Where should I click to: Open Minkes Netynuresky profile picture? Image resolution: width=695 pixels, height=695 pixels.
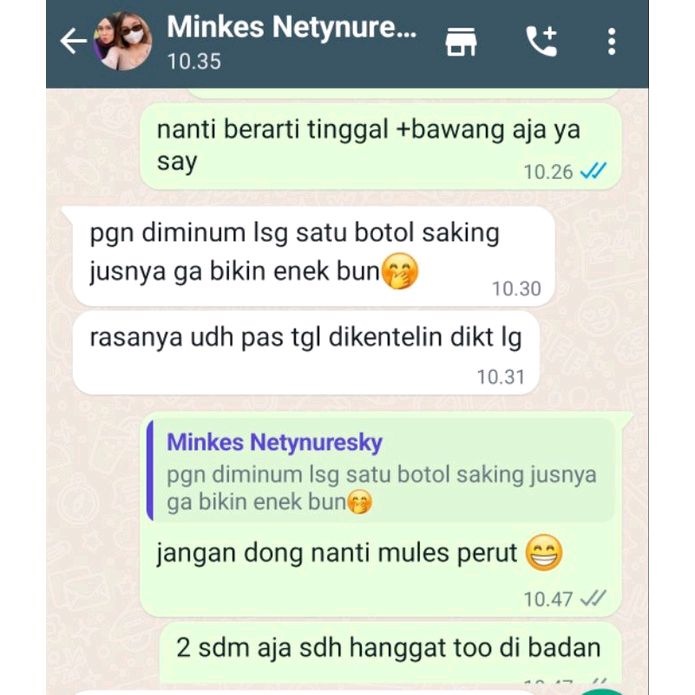[123, 41]
